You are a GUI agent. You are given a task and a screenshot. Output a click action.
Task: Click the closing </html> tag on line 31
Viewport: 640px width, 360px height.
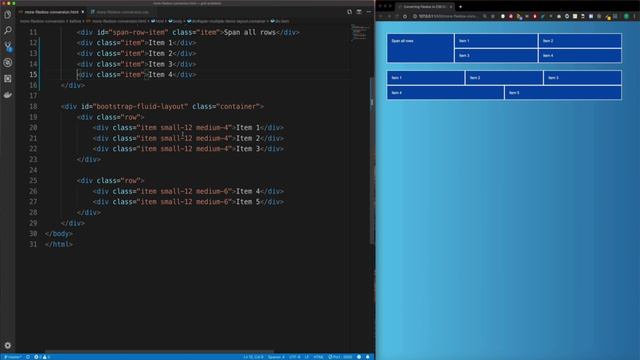click(59, 244)
